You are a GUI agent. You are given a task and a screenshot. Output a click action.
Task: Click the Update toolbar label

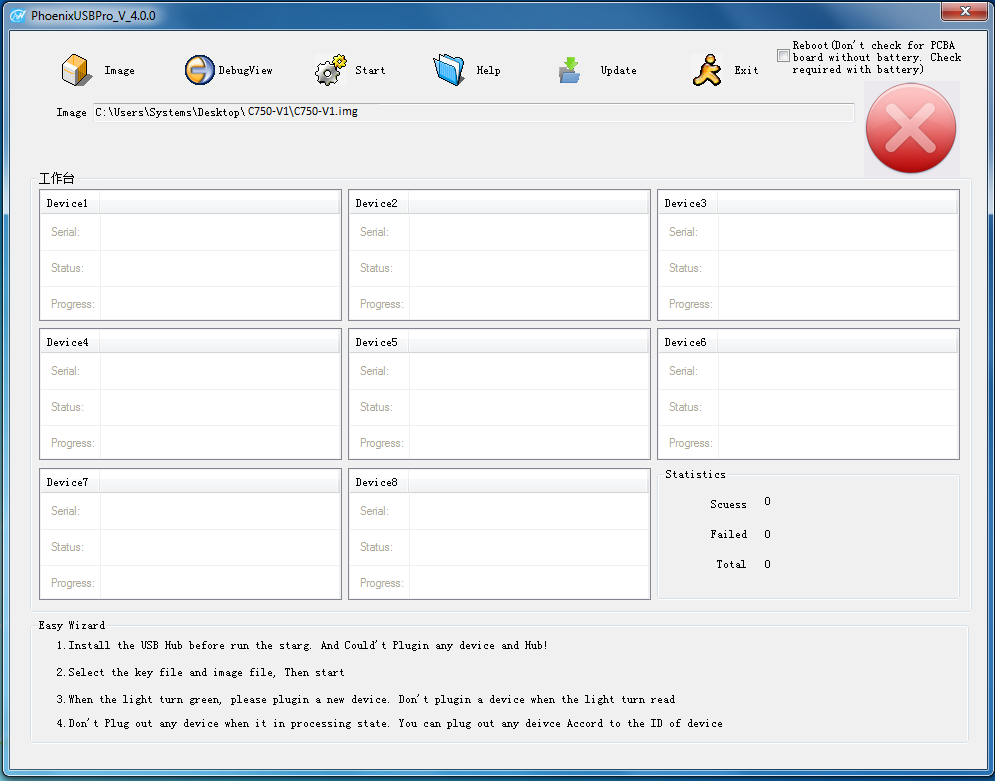619,70
